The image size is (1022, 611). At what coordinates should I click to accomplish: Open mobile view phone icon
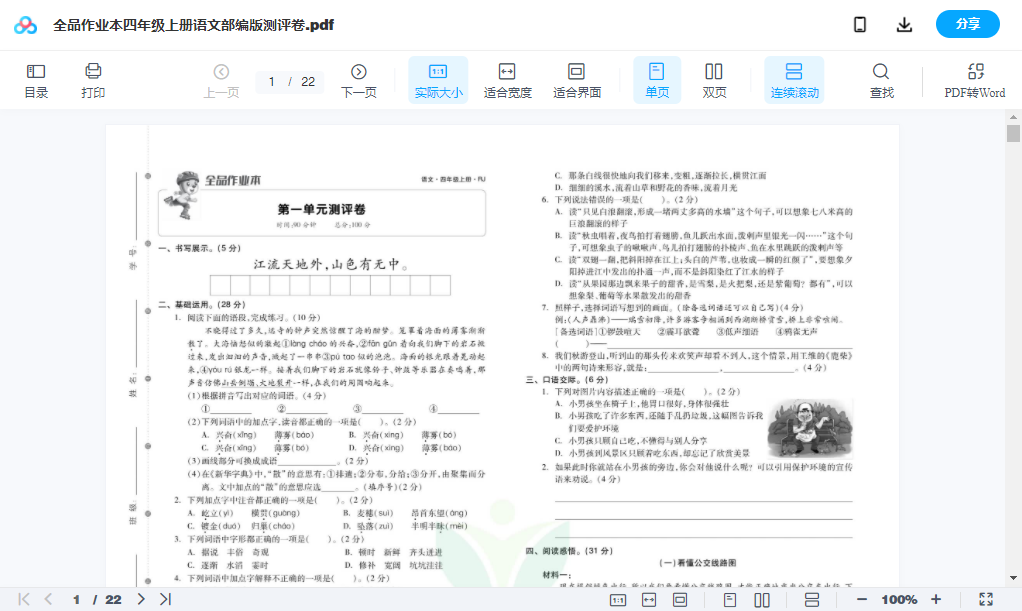click(860, 25)
